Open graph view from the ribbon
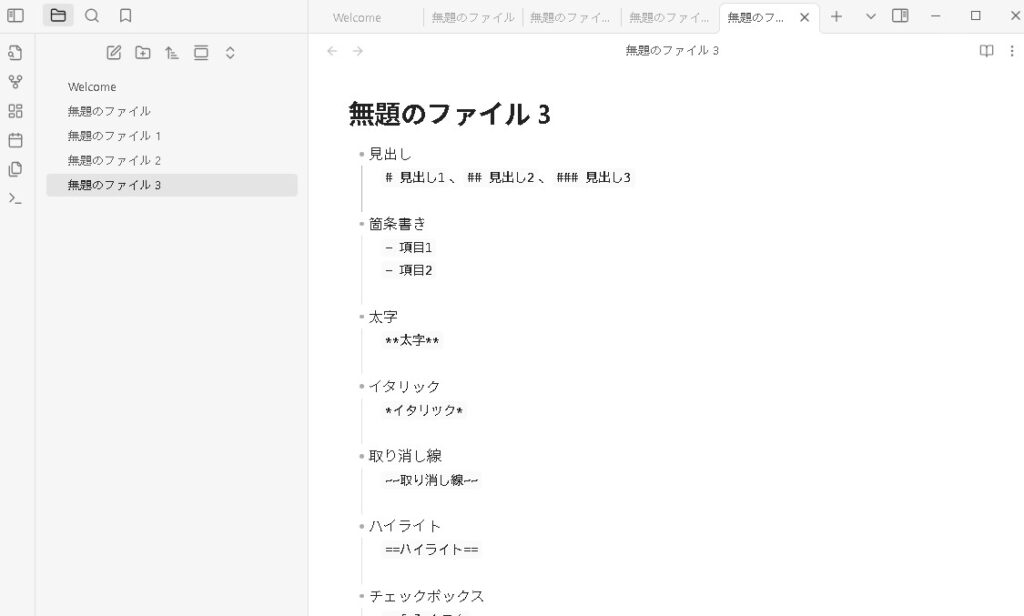The image size is (1024, 616). click(15, 82)
